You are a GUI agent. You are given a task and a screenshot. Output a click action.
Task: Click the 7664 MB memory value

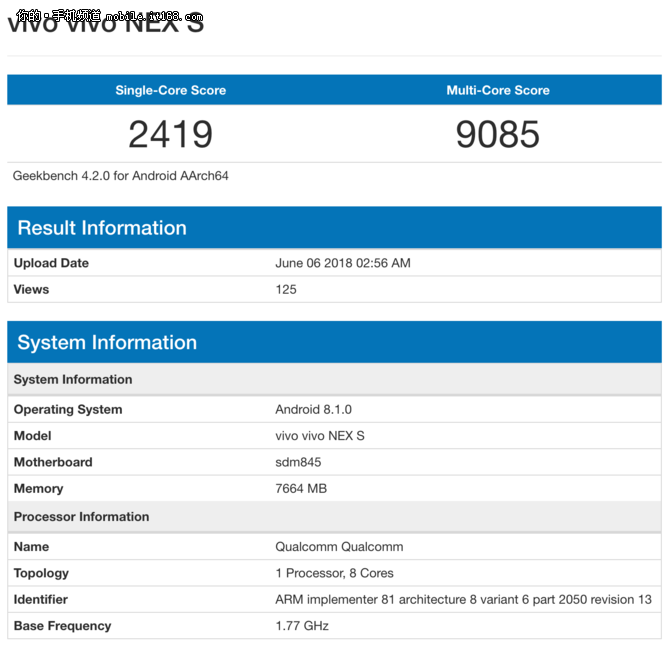click(x=301, y=488)
